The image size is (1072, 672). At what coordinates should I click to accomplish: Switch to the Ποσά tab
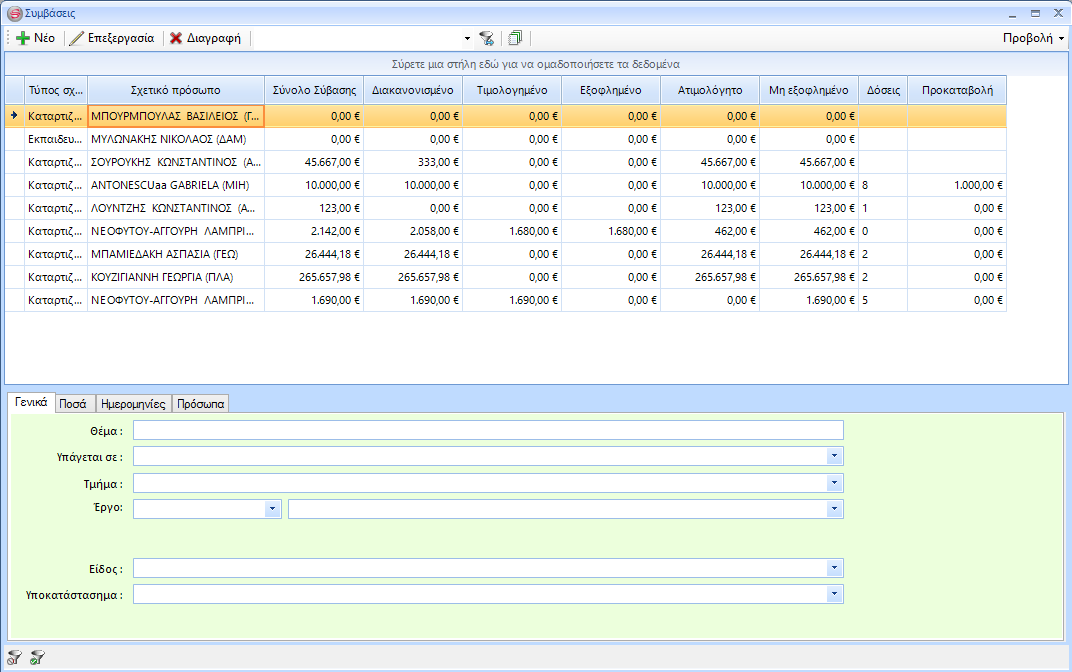[72, 404]
